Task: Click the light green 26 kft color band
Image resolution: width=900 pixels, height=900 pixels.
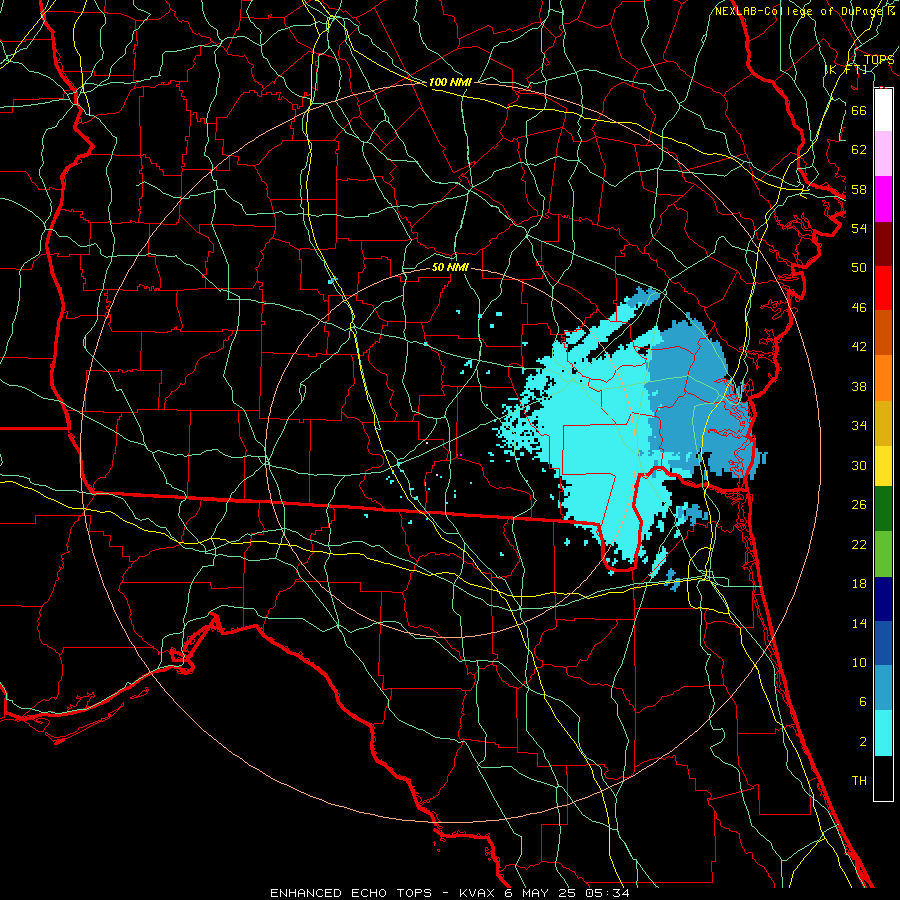Action: [x=883, y=554]
